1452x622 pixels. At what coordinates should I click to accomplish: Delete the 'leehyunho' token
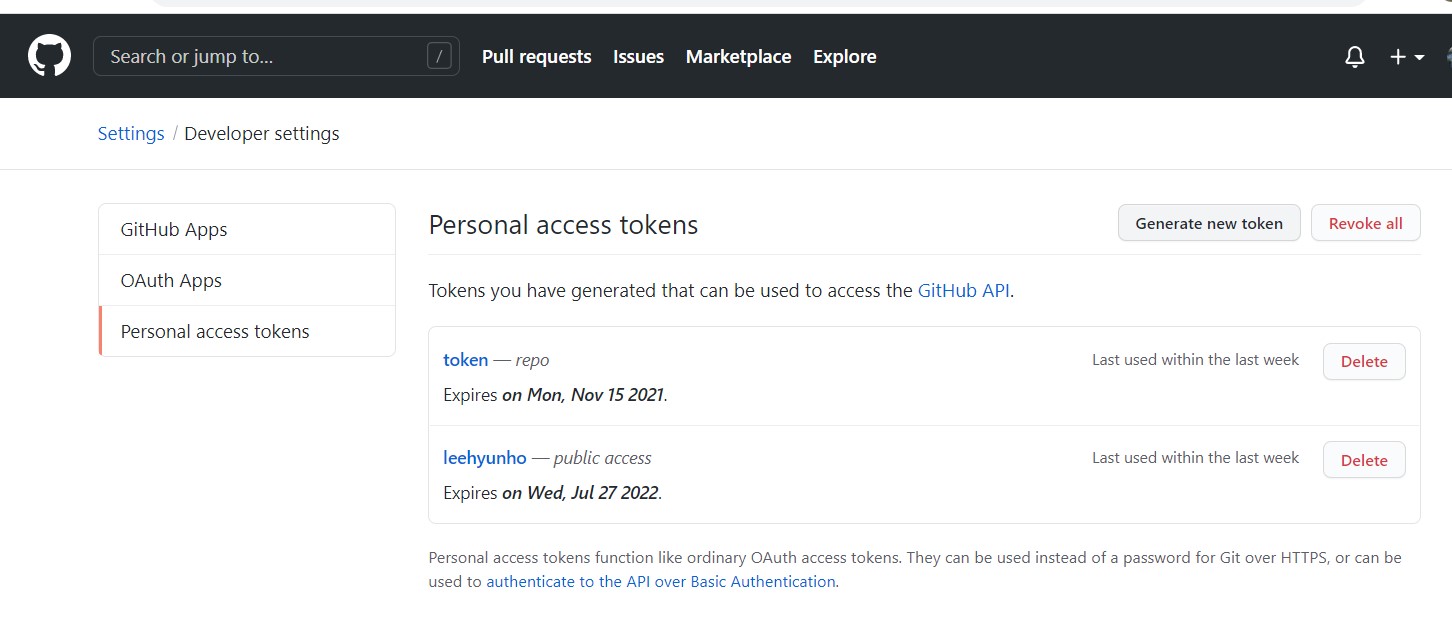click(x=1364, y=459)
